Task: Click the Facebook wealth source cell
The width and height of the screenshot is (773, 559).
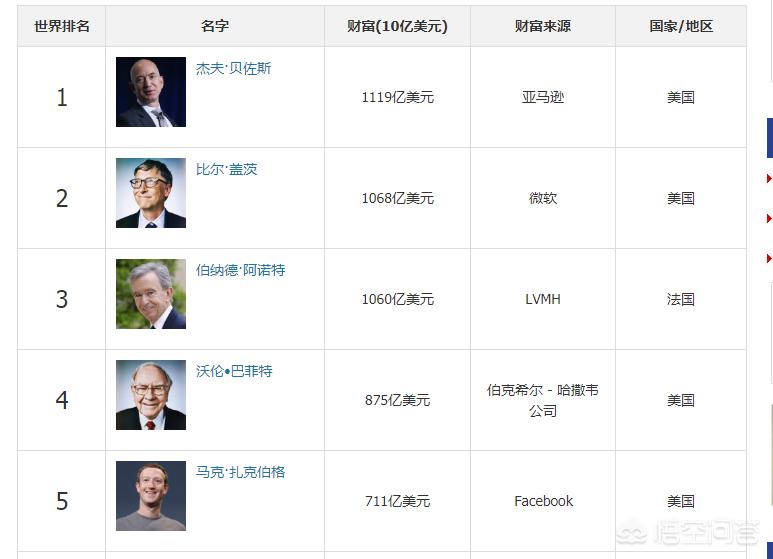Action: coord(543,501)
